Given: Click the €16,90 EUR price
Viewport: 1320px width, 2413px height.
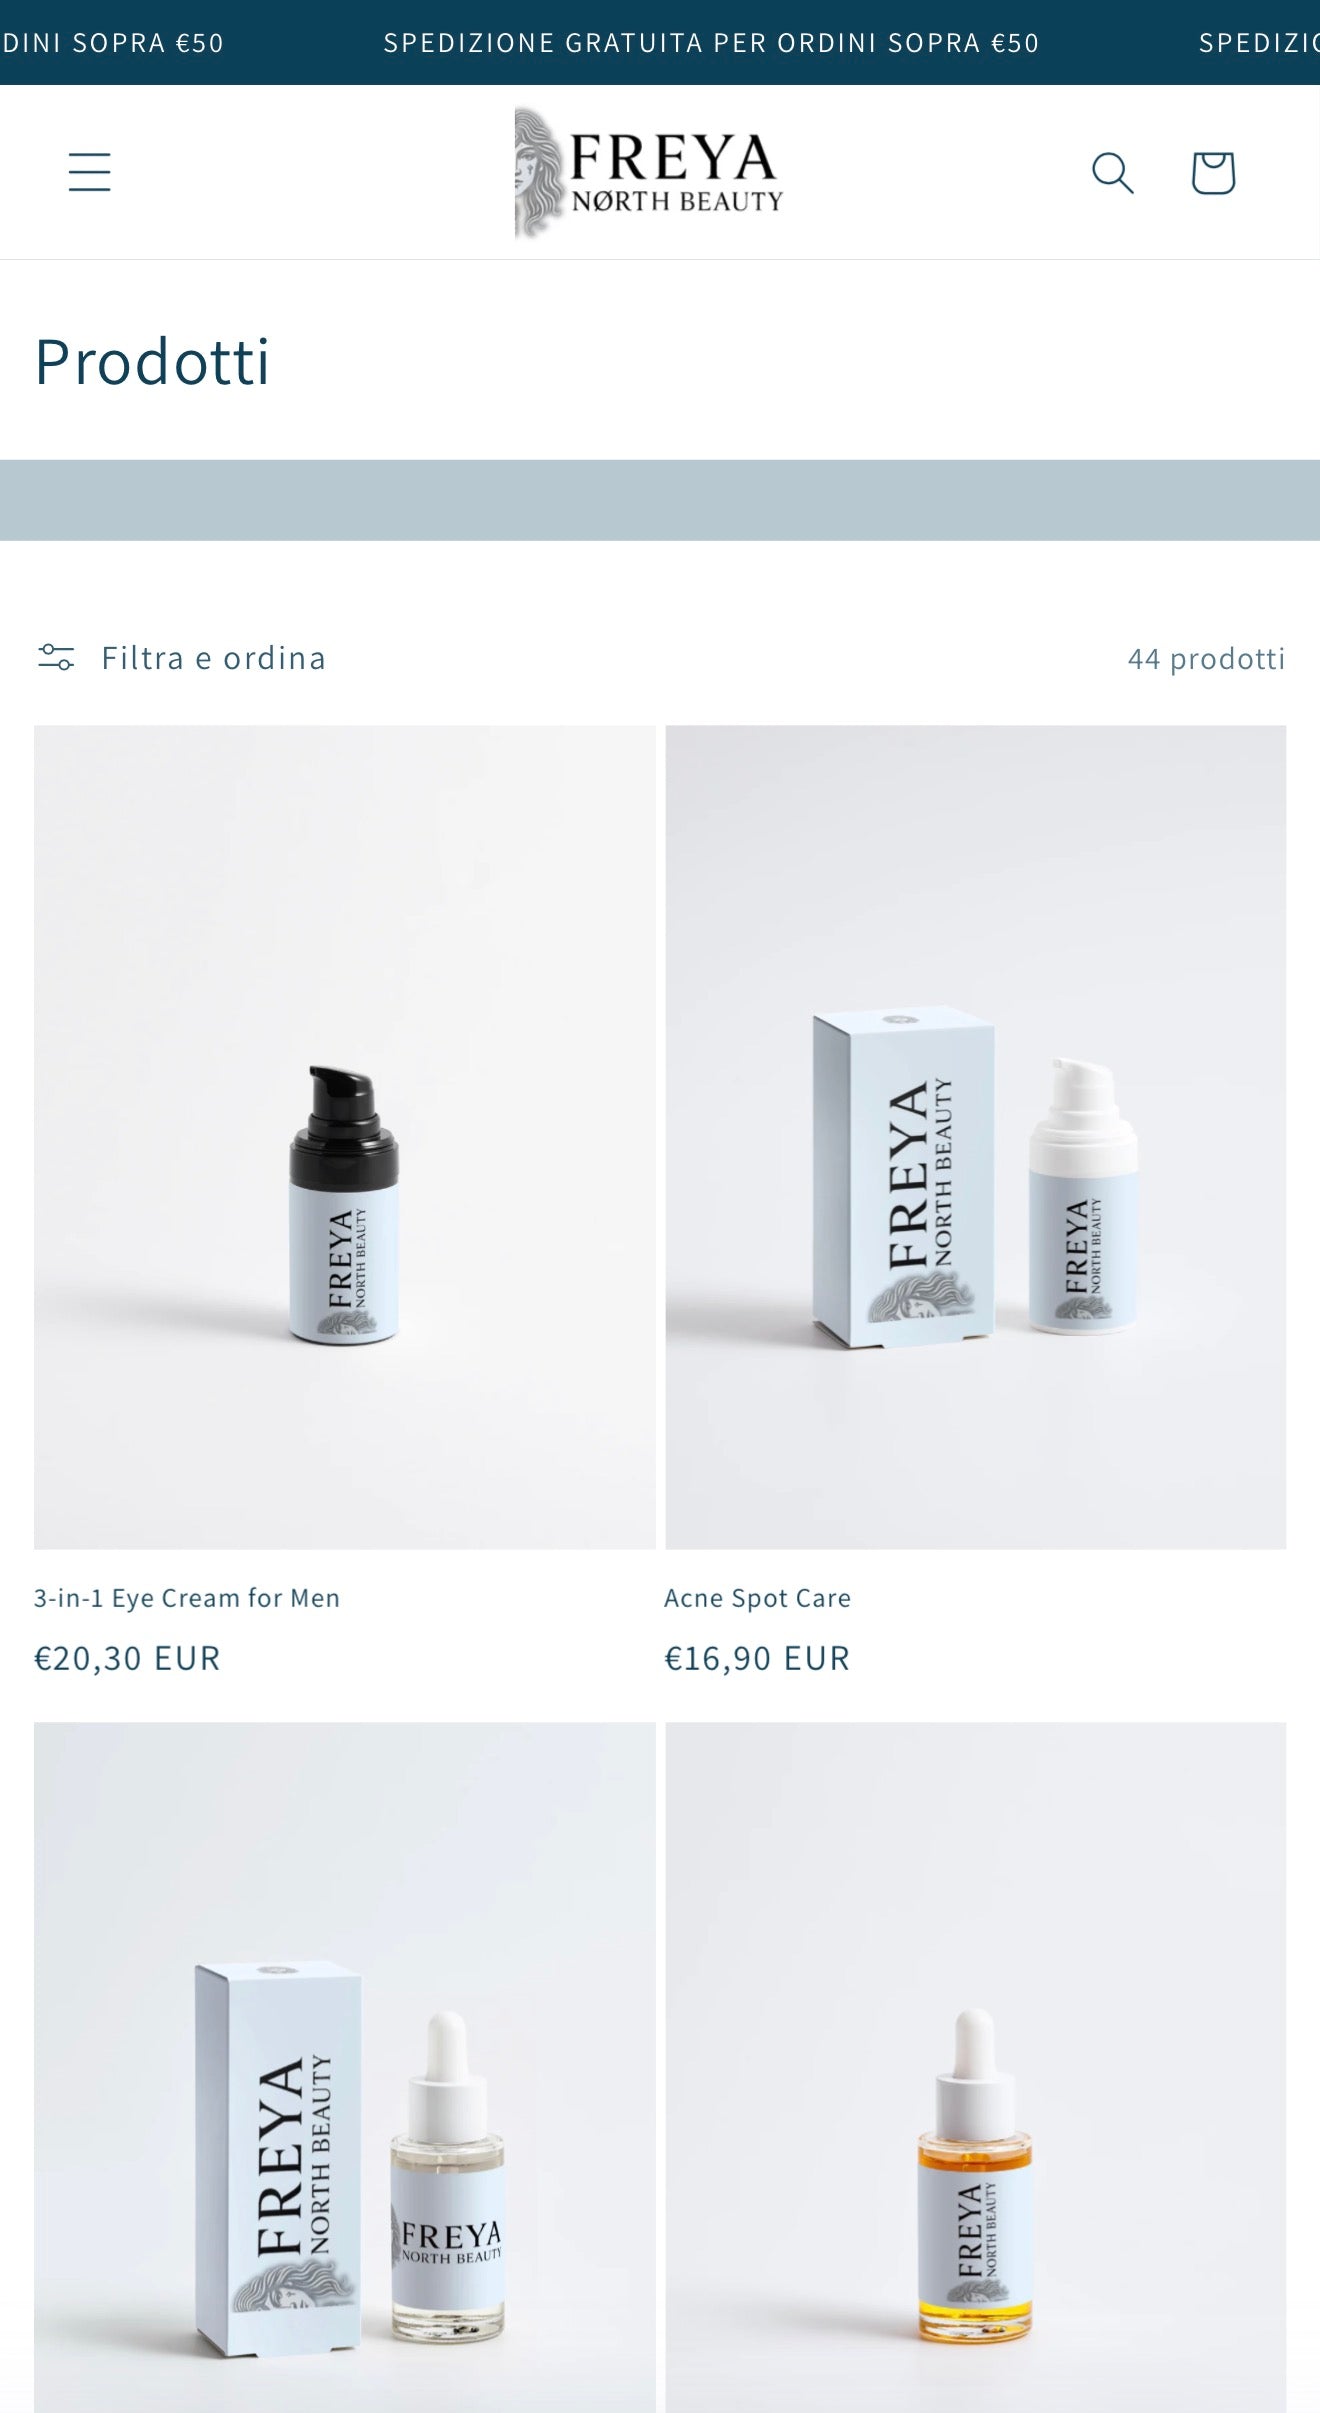Looking at the screenshot, I should tap(758, 1658).
